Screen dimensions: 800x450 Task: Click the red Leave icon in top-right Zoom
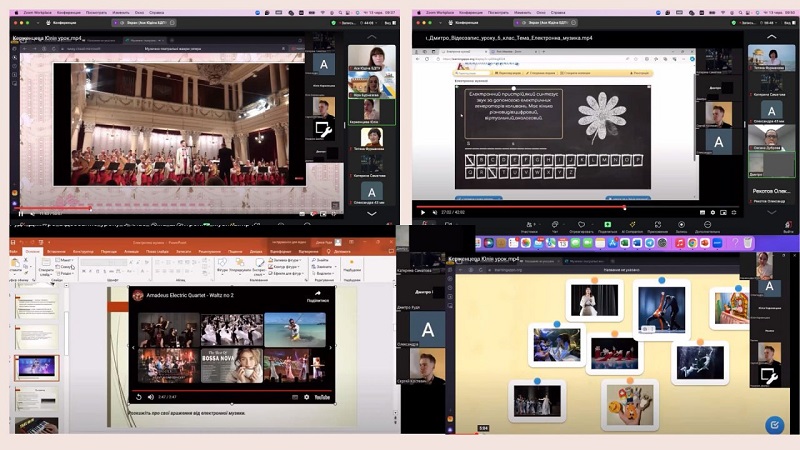click(x=788, y=225)
